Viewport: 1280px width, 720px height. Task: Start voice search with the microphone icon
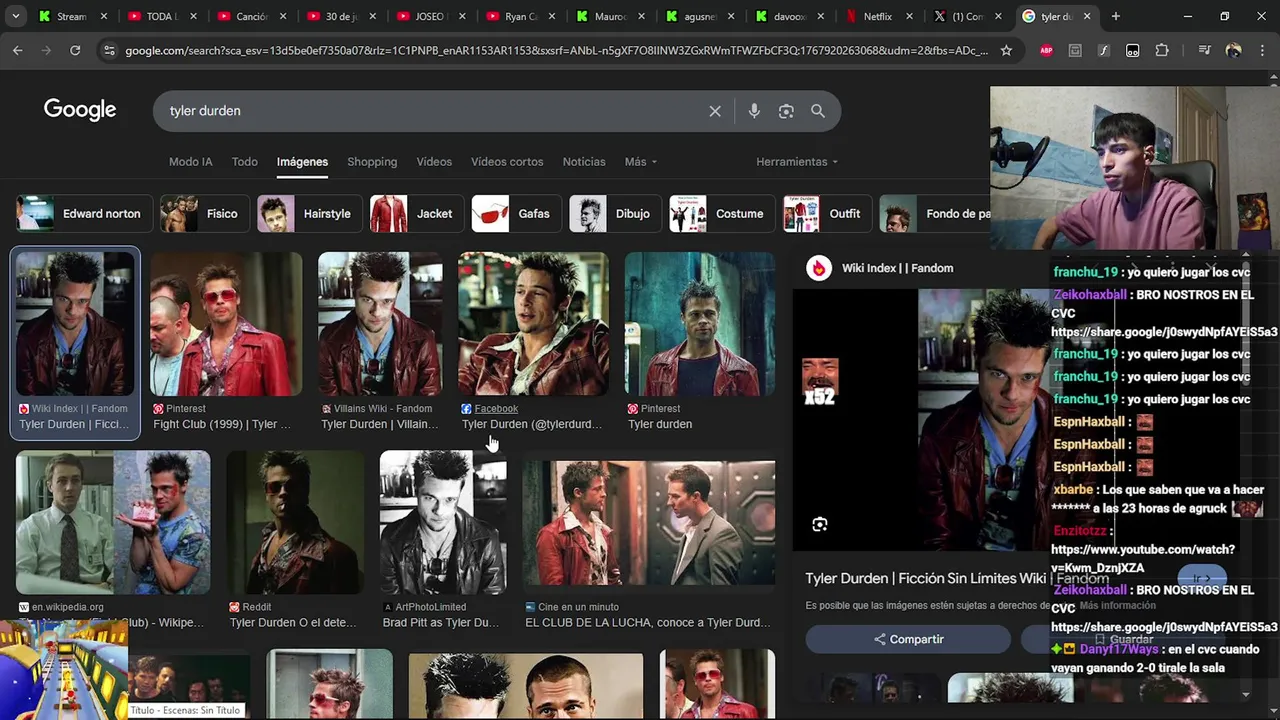point(754,111)
